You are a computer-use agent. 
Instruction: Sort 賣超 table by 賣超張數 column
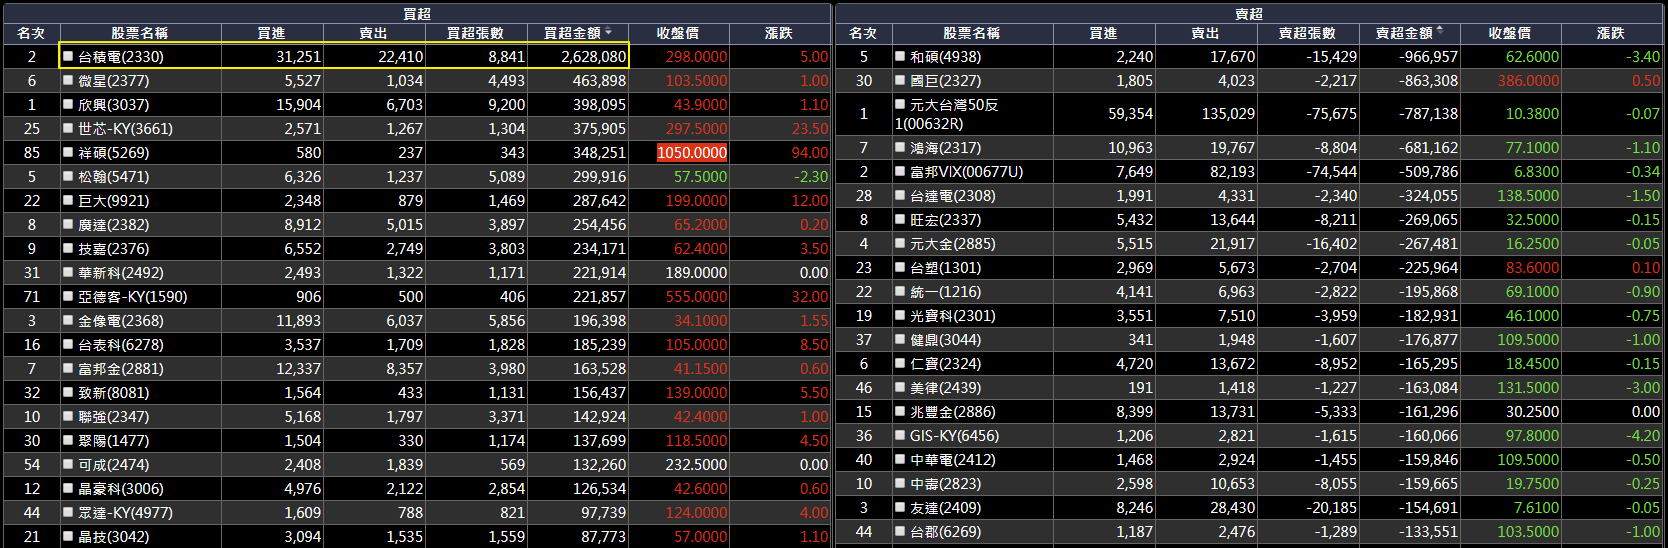point(1307,33)
